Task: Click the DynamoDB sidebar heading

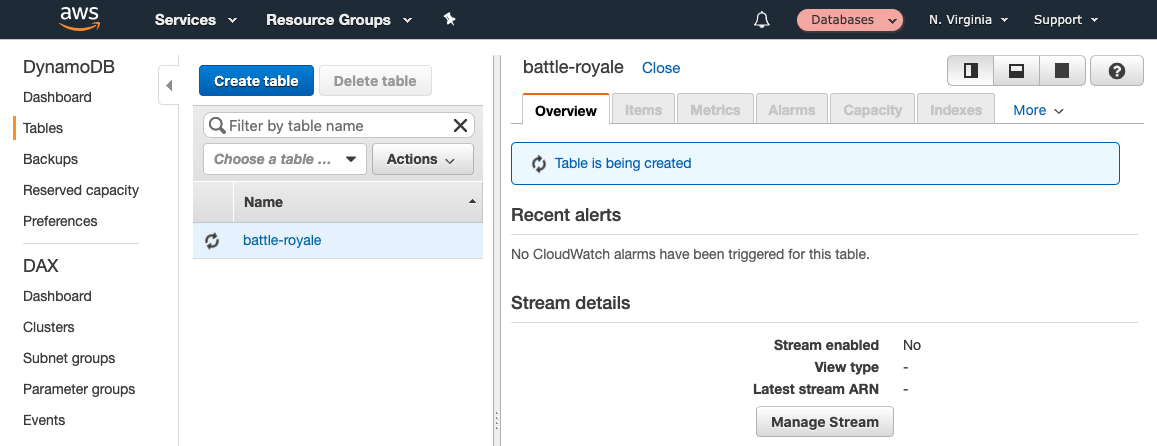Action: 69,66
